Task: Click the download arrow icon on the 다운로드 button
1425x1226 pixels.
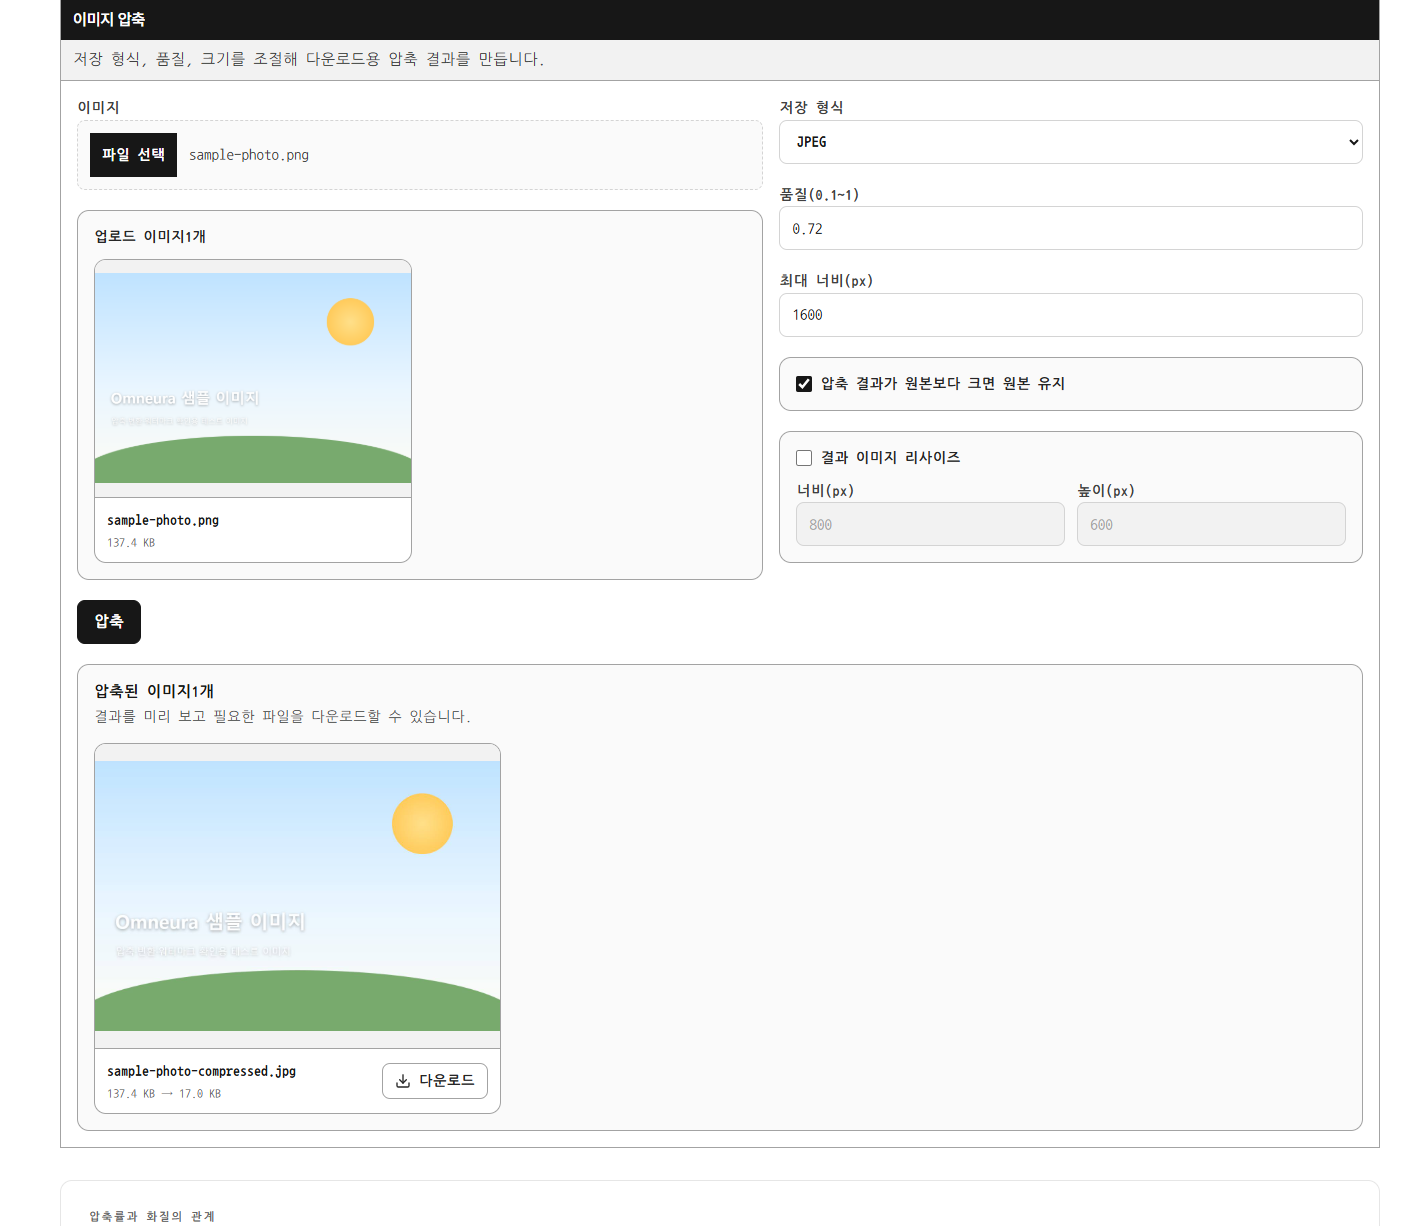Action: click(x=403, y=1081)
